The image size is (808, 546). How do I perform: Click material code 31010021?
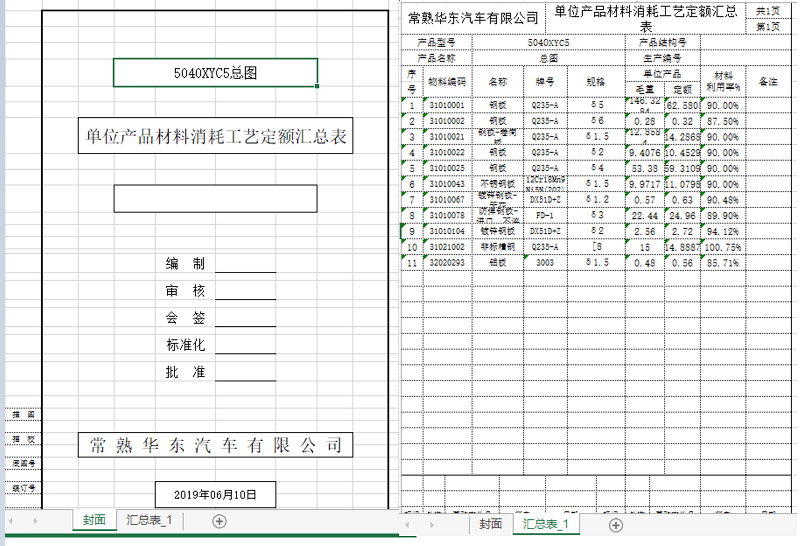click(x=447, y=136)
